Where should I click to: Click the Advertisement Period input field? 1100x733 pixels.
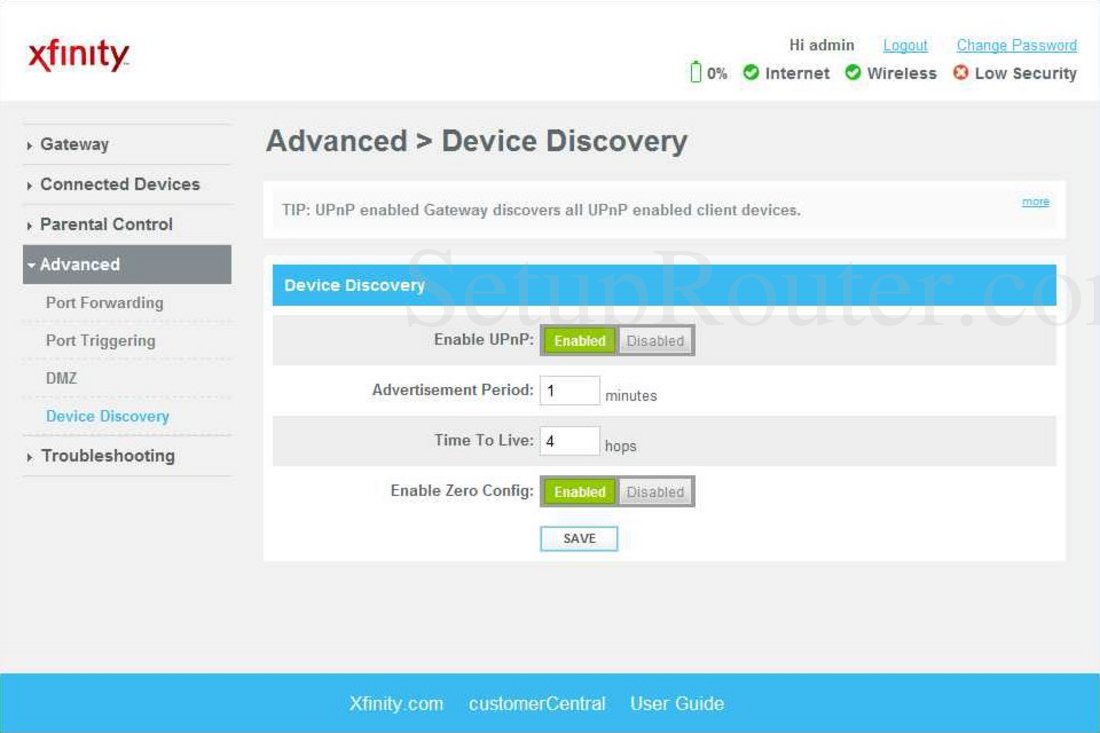570,390
